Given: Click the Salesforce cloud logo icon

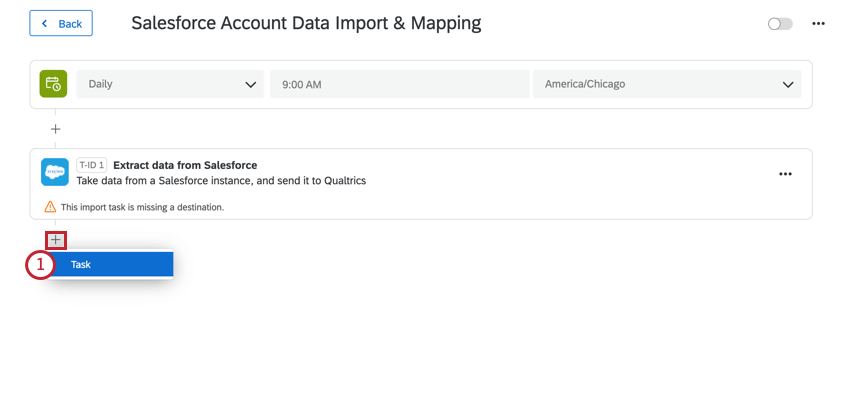Looking at the screenshot, I should (x=55, y=172).
